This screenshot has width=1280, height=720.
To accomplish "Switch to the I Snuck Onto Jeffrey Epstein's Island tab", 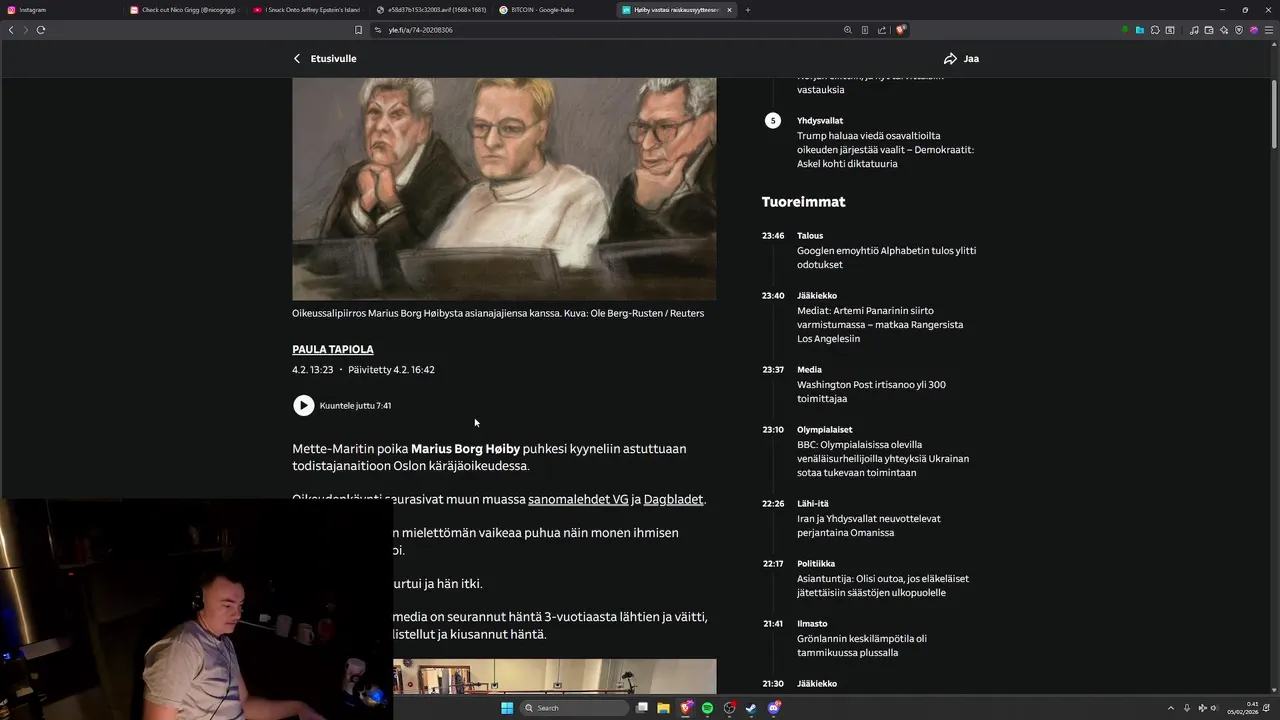I will click(307, 10).
